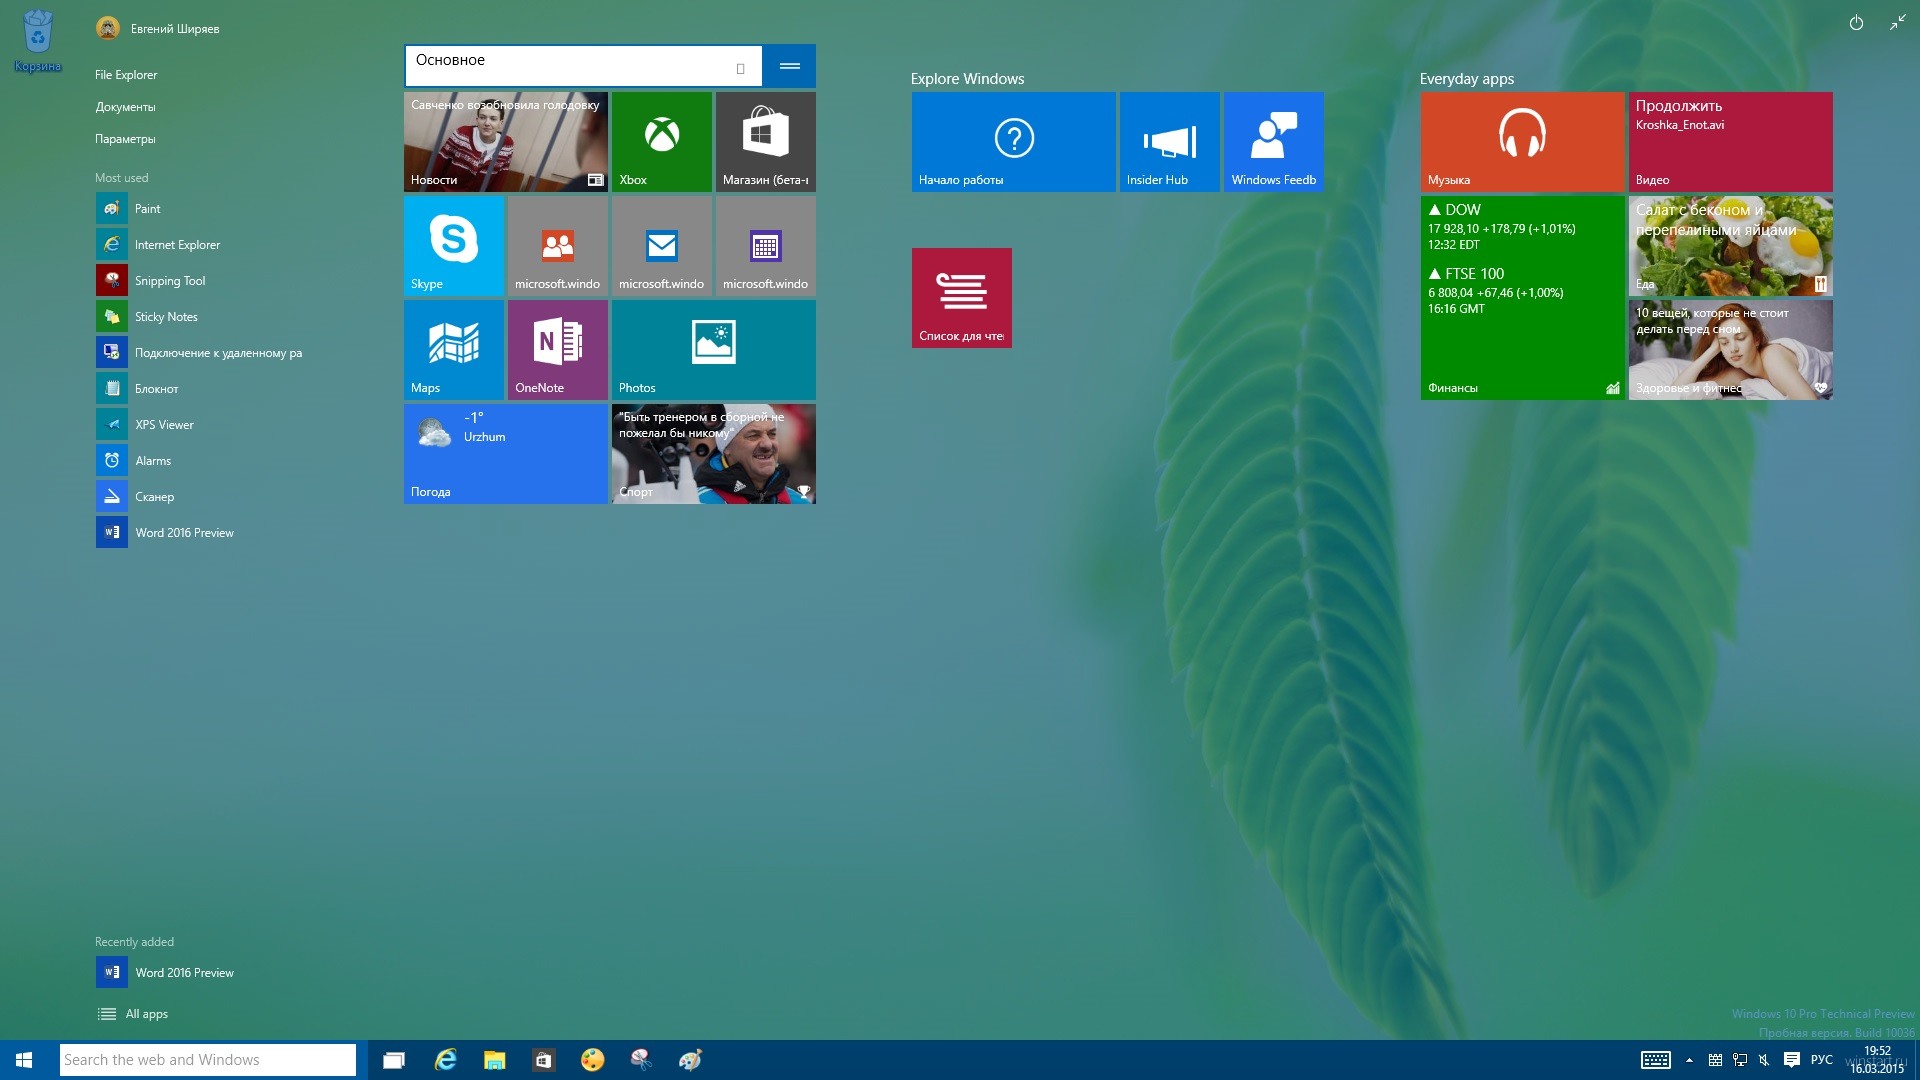Screen dimensions: 1920x1080
Task: Open the Xbox tile
Action: 661,142
